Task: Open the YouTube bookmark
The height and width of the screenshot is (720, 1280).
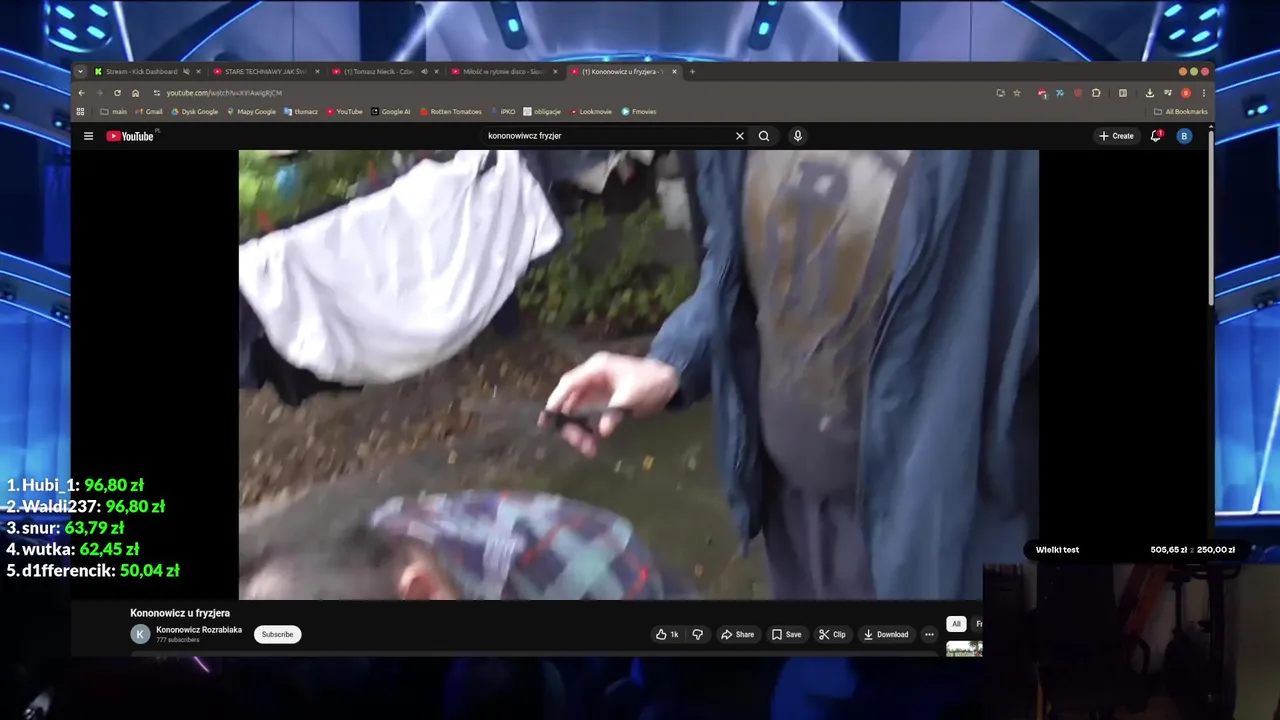Action: (x=344, y=112)
